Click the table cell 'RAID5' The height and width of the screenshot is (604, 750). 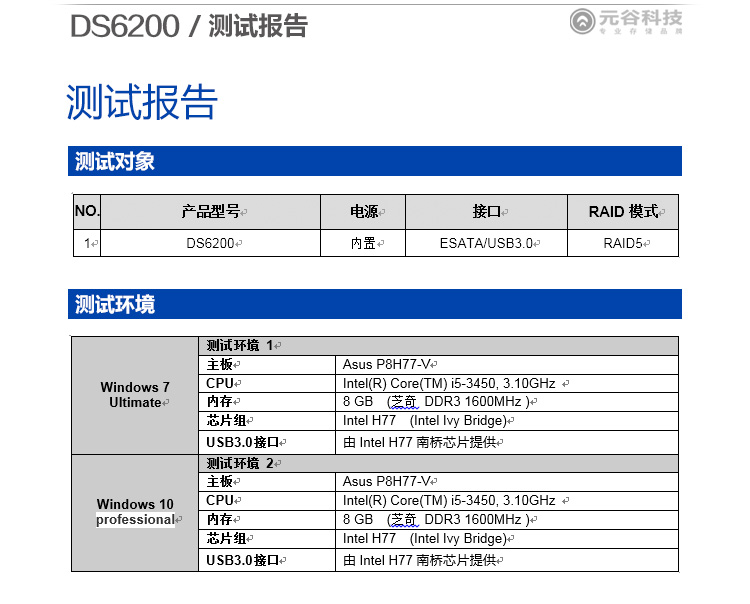[x=623, y=243]
